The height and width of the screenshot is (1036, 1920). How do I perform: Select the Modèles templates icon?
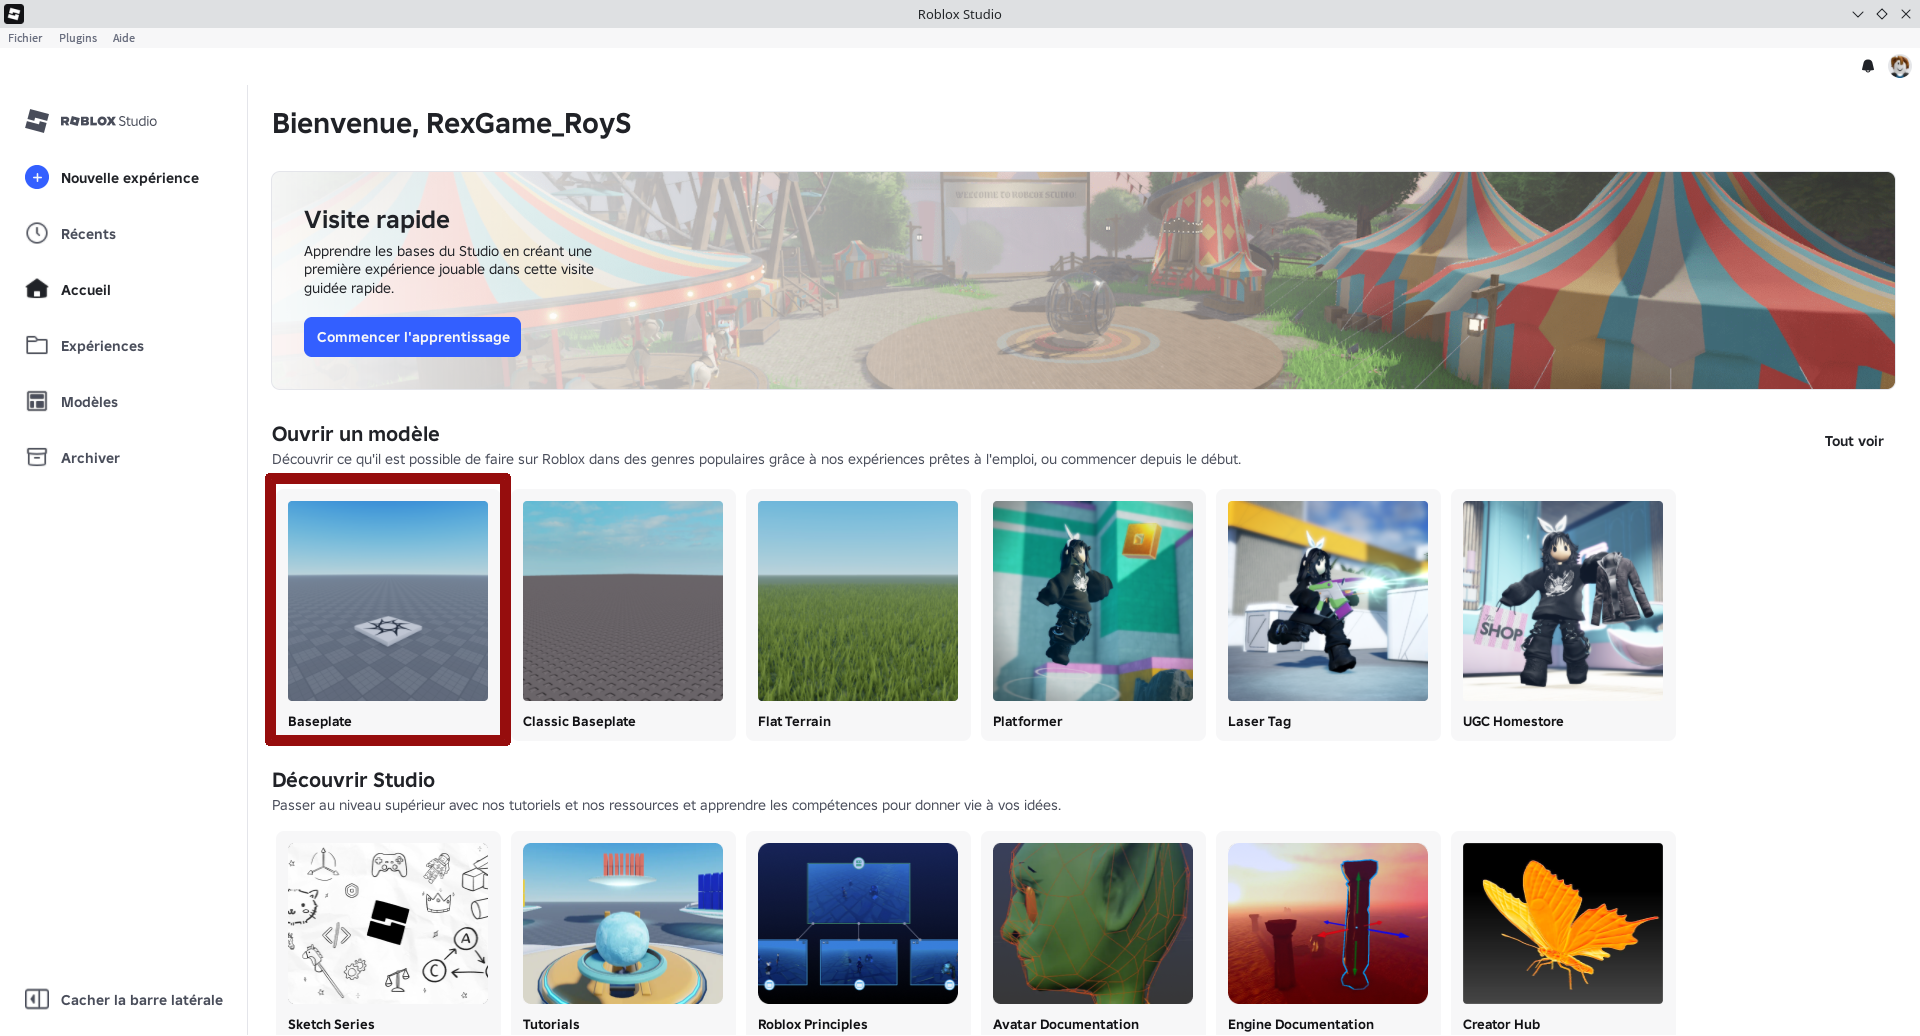pyautogui.click(x=37, y=401)
